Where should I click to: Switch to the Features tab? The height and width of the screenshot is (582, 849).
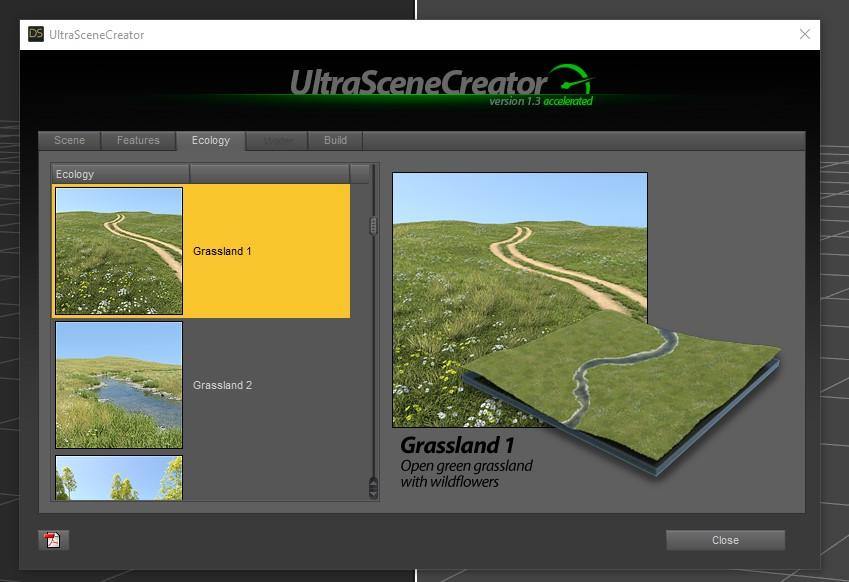[138, 140]
